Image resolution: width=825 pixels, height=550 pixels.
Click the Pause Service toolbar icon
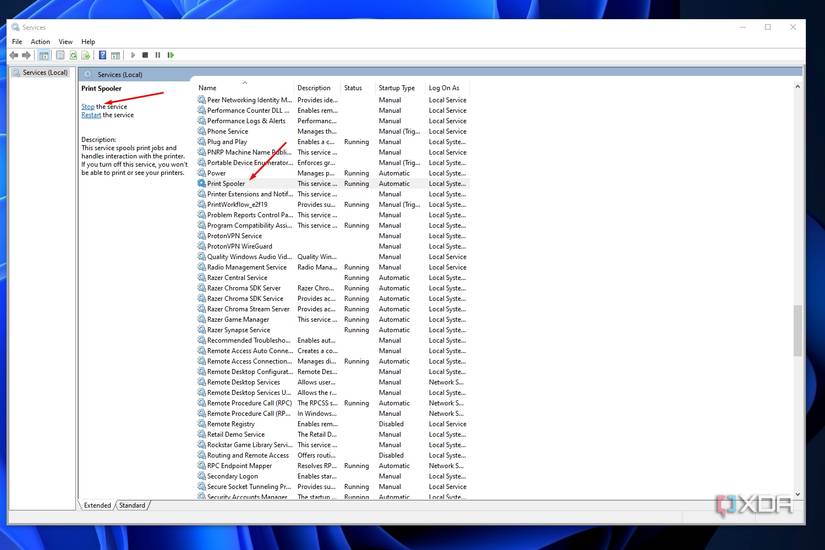(158, 55)
